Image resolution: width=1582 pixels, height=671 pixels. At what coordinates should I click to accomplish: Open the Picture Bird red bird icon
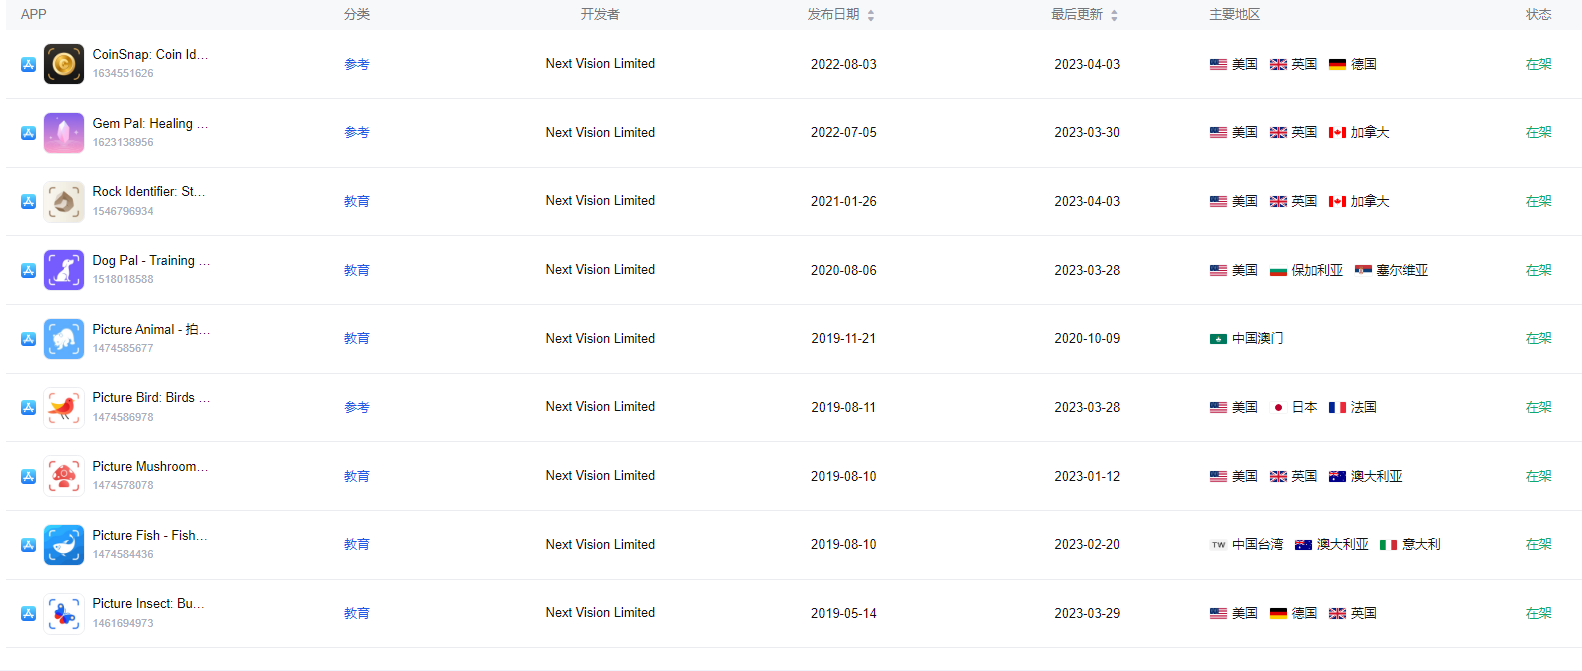[x=64, y=407]
